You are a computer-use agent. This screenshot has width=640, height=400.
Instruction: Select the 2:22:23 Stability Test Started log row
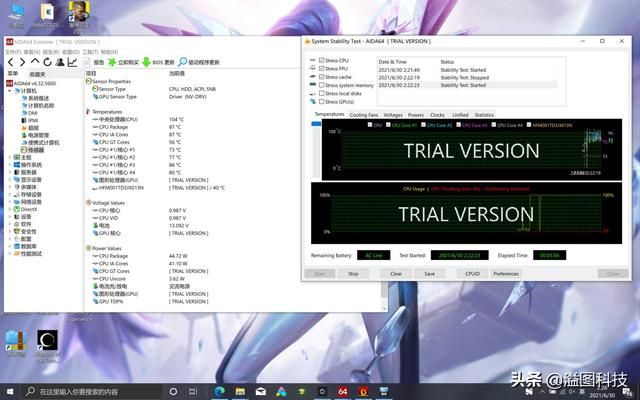pyautogui.click(x=467, y=85)
